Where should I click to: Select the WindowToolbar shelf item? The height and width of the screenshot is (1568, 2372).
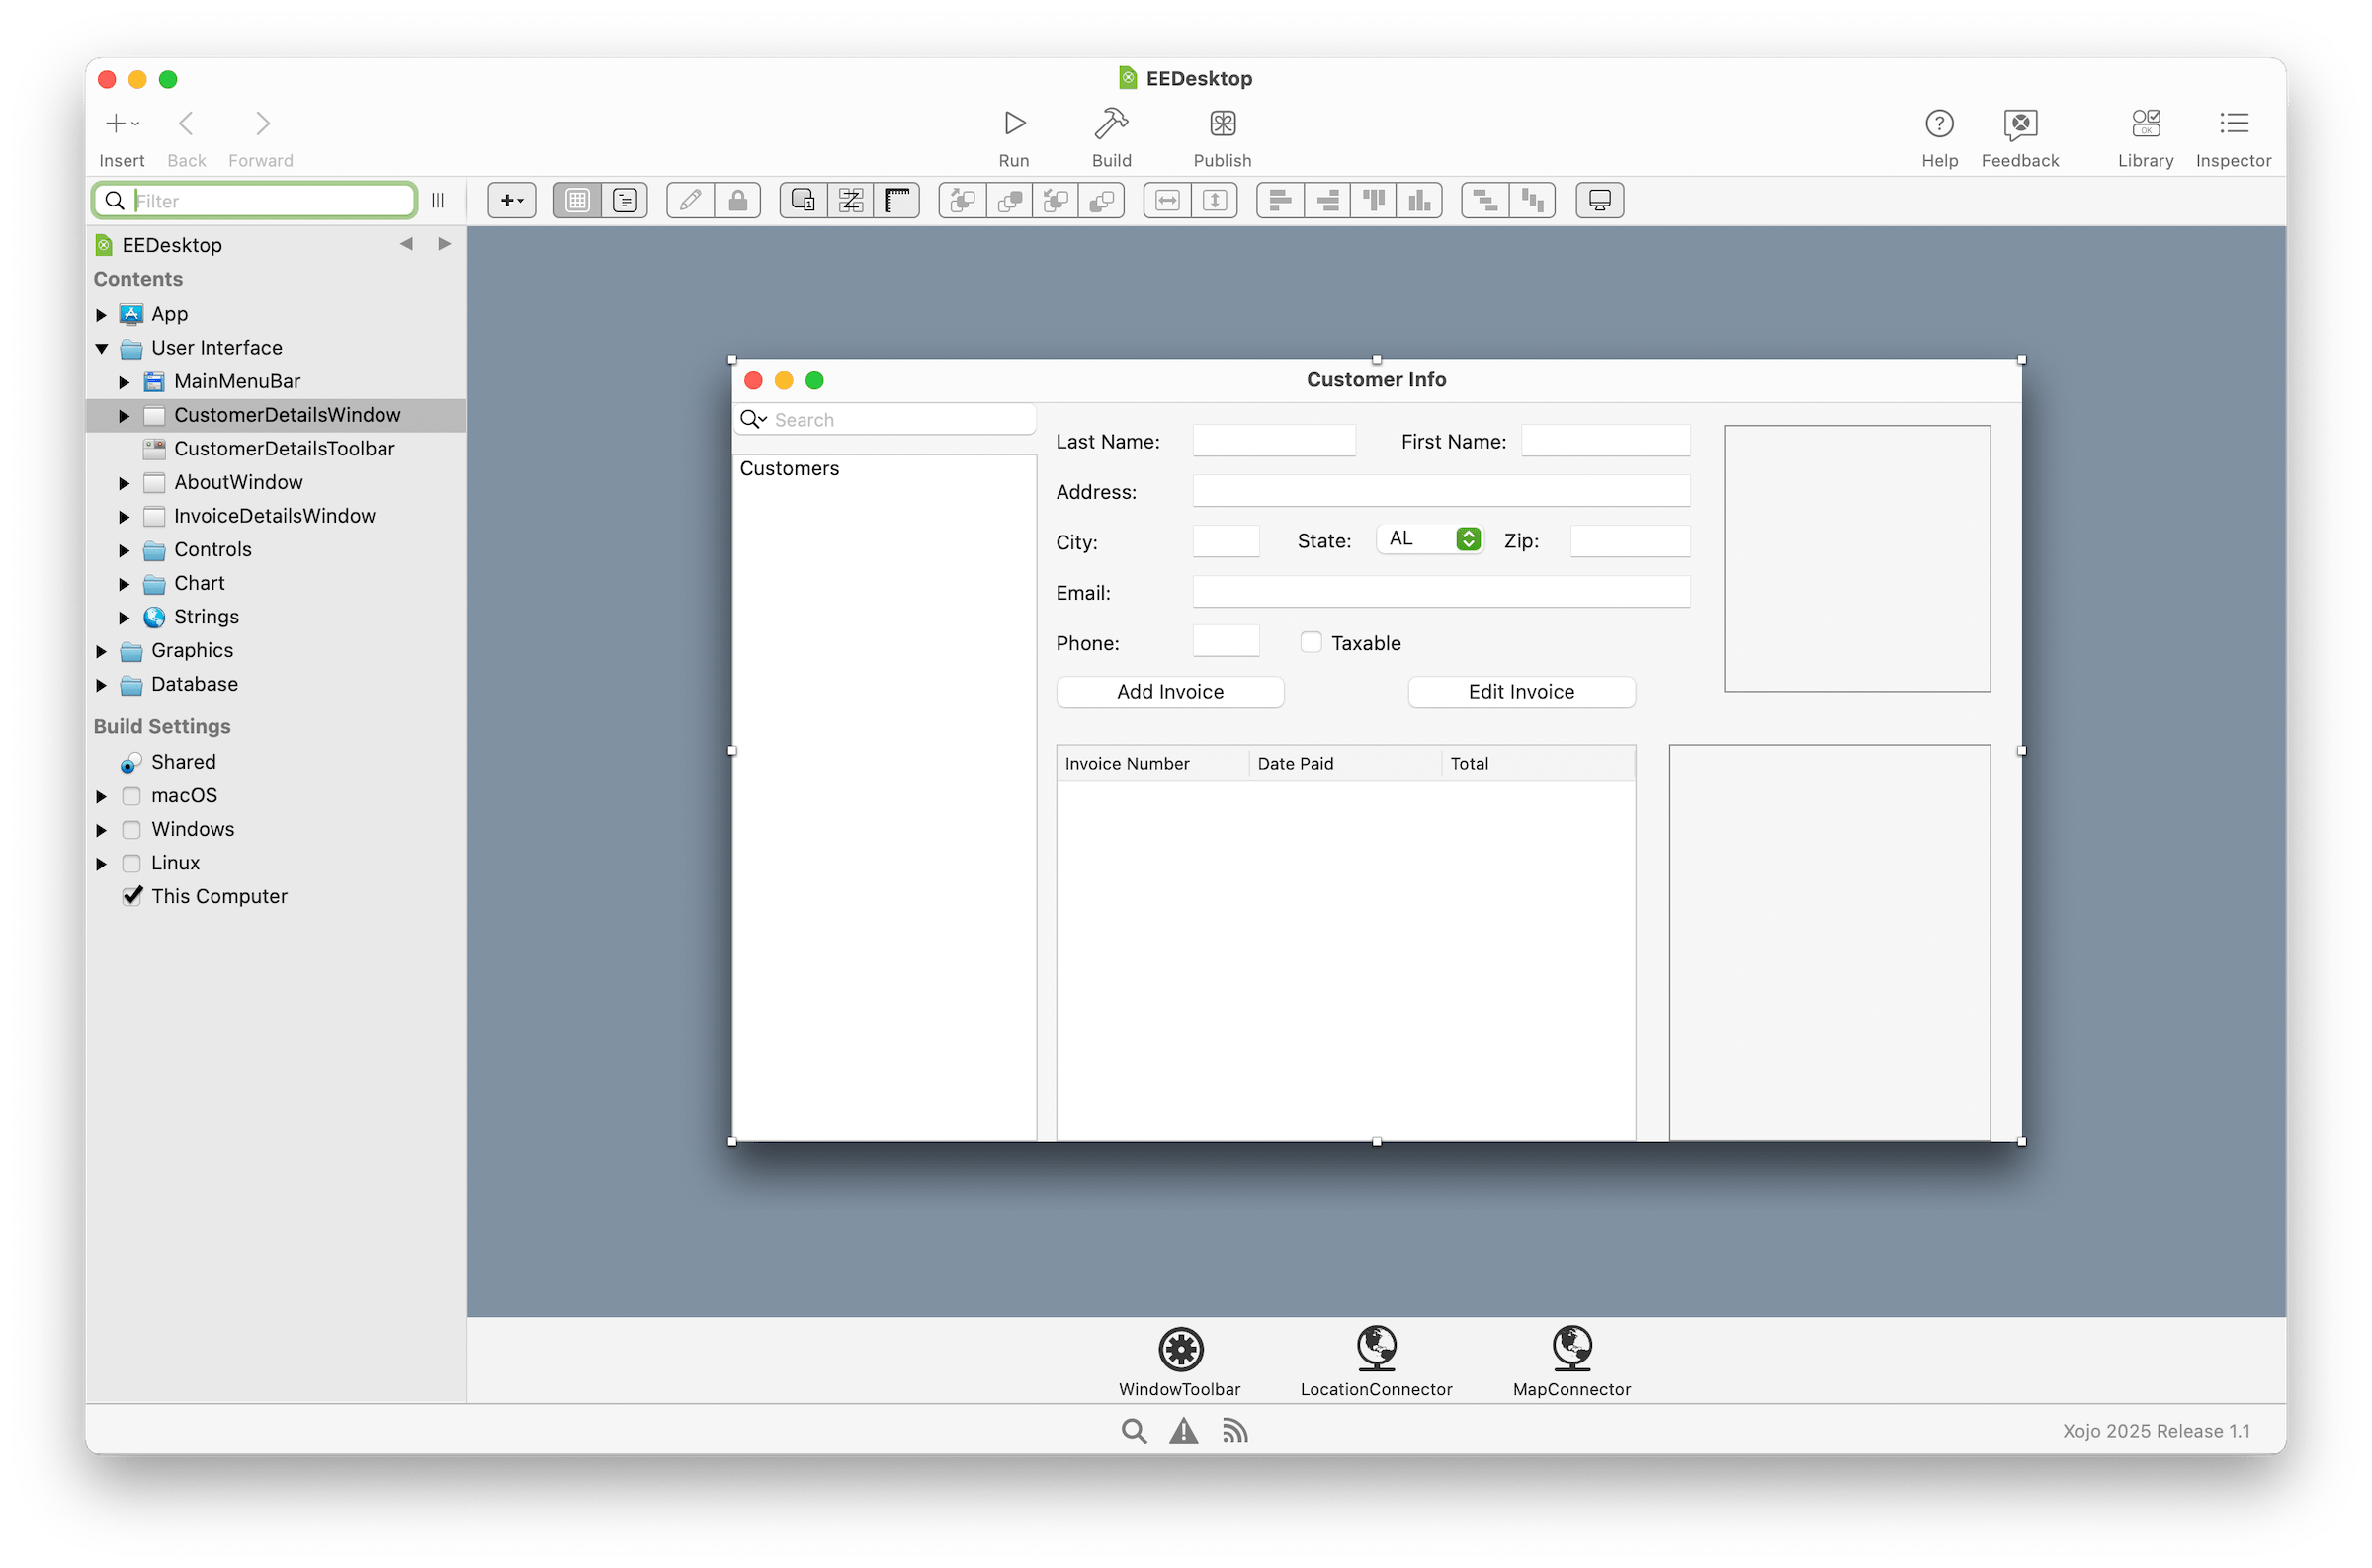click(1181, 1360)
